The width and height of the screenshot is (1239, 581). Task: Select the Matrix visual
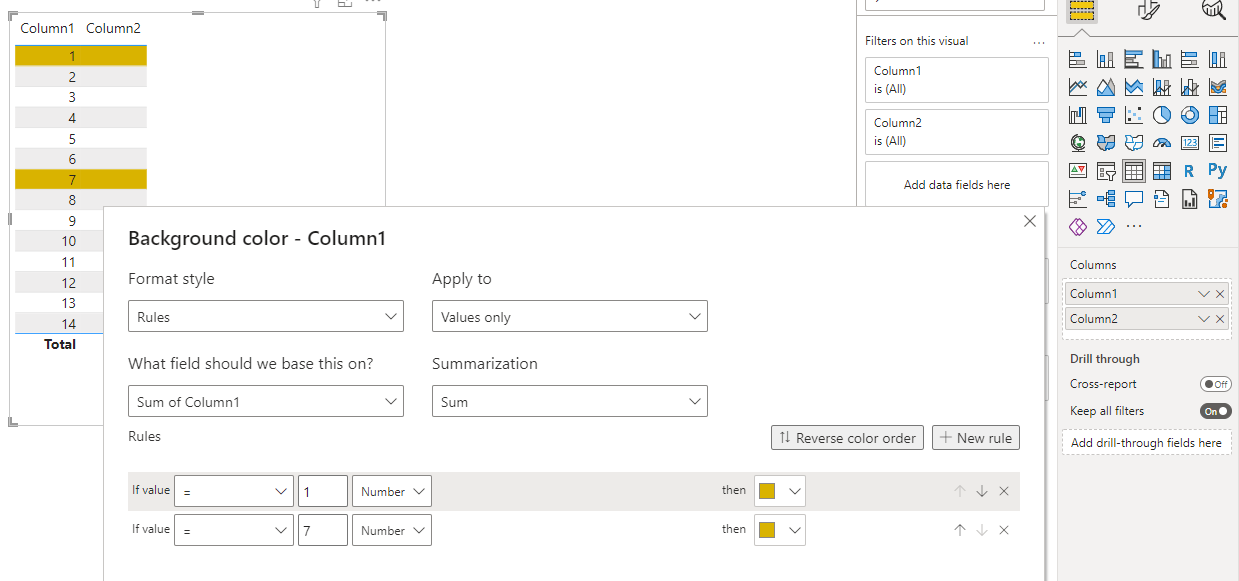(x=1161, y=171)
